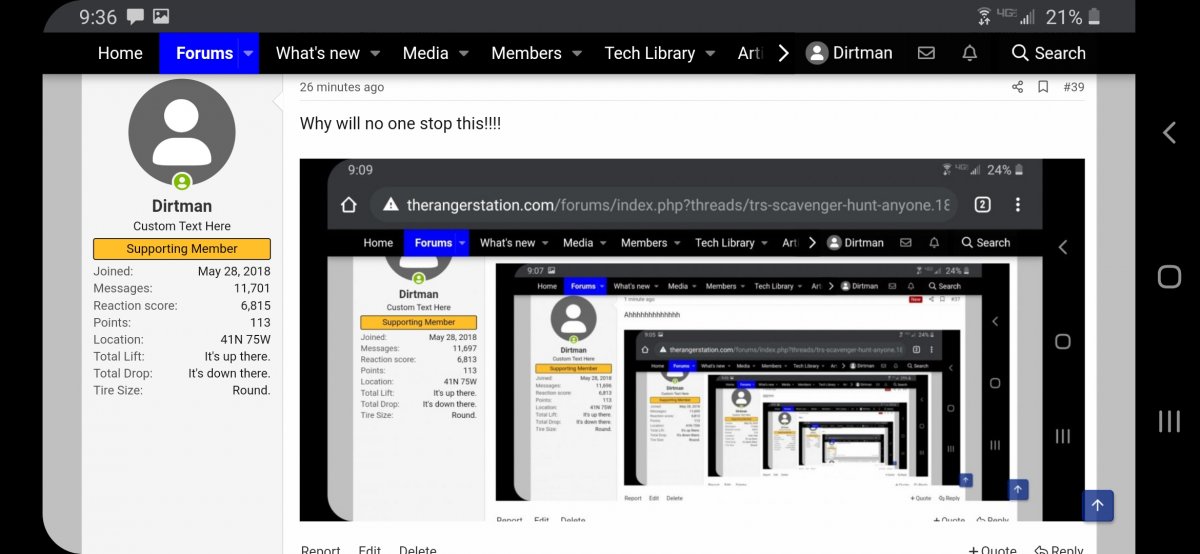
Task: Bookmark post #39
Action: (x=1043, y=87)
